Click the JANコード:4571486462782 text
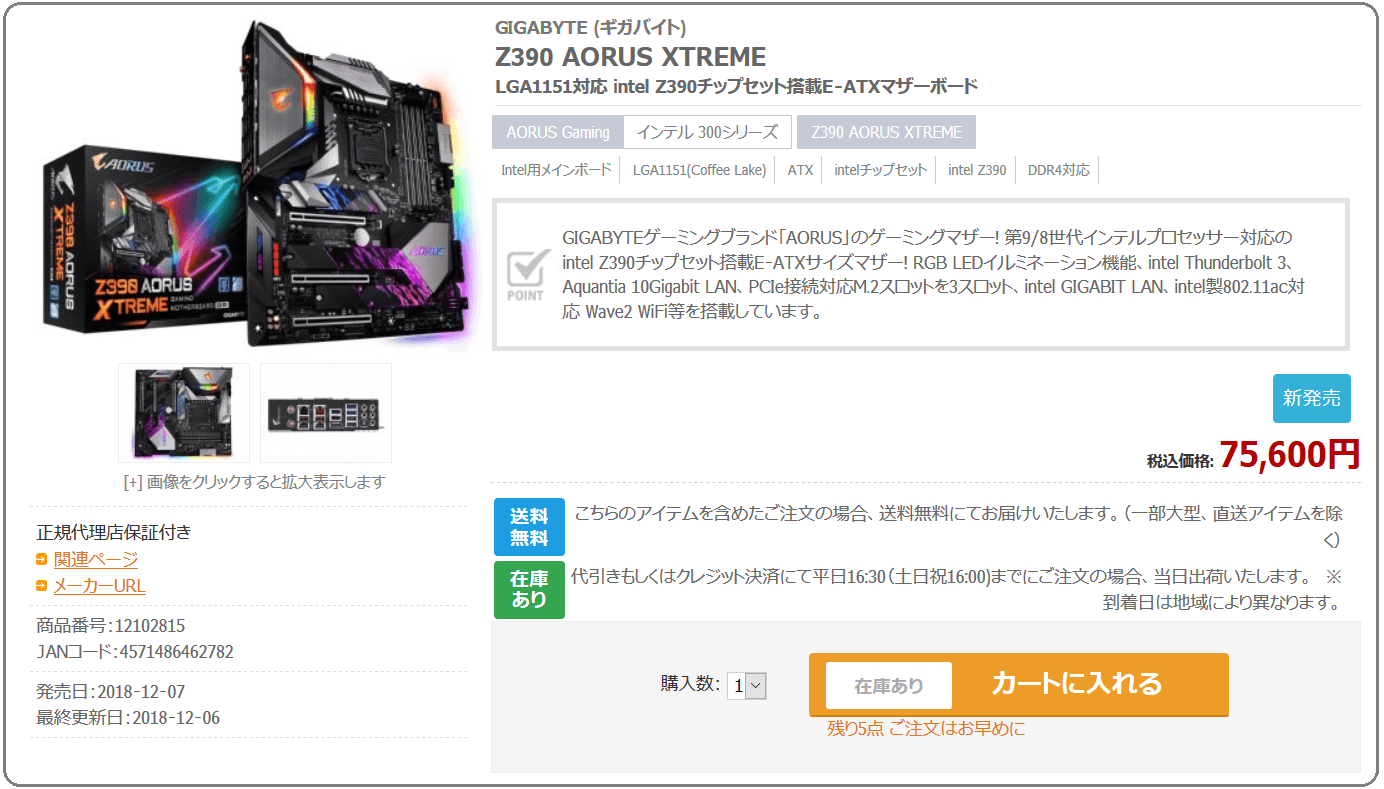This screenshot has width=1384, height=789. (135, 652)
